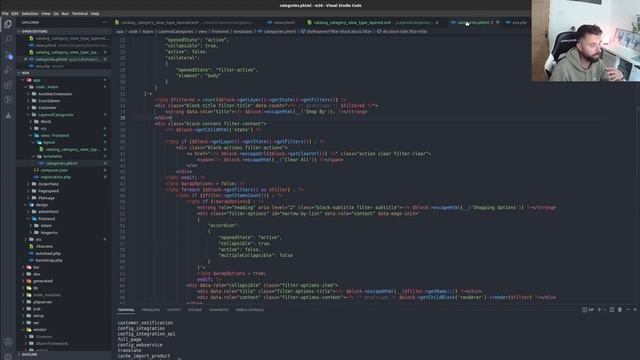Screen dimensions: 640x360
Task: Open the Selection menu
Action: click(x=30, y=13)
